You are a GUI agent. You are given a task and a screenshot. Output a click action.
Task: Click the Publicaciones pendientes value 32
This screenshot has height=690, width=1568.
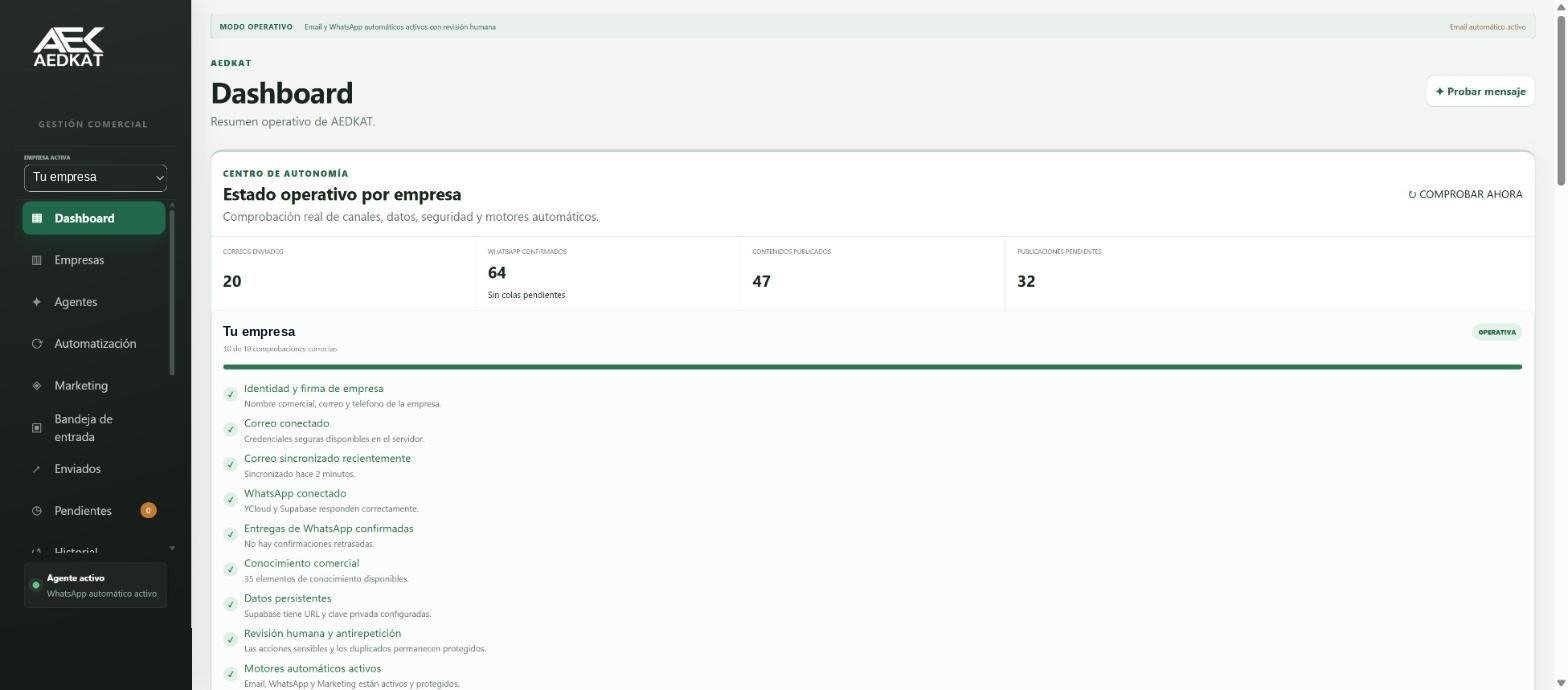click(1026, 281)
